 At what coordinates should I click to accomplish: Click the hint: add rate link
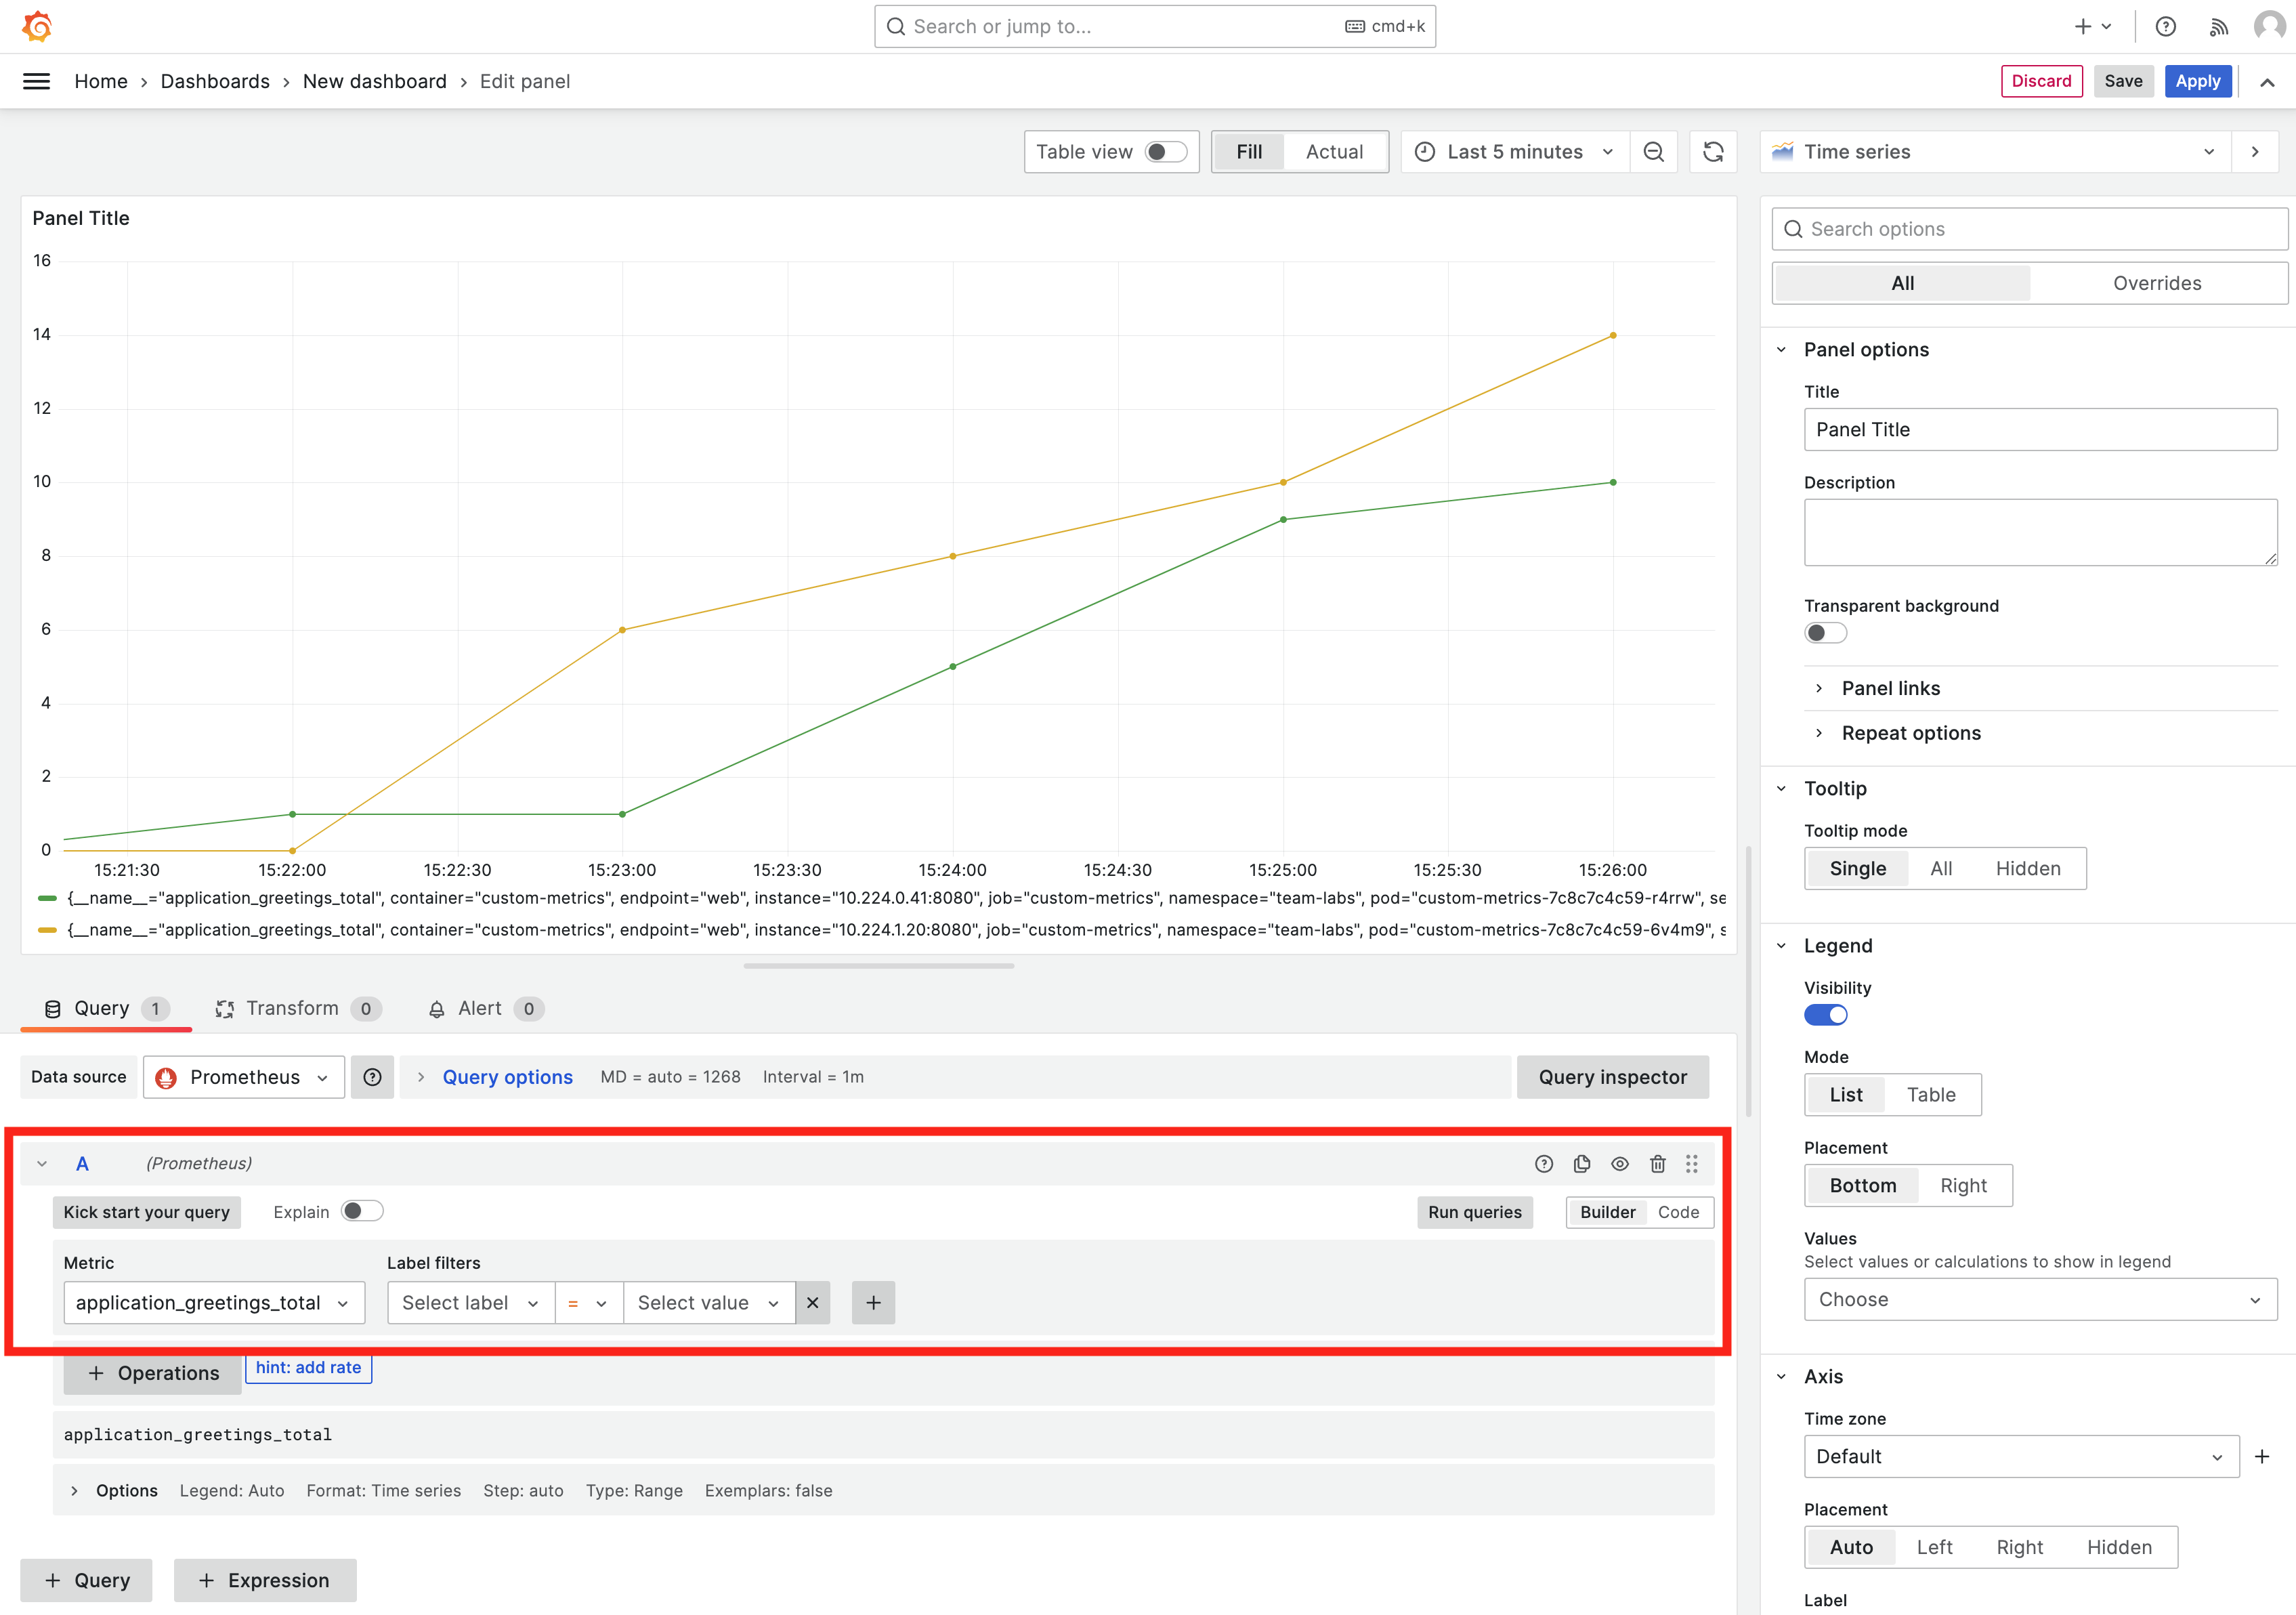point(308,1367)
